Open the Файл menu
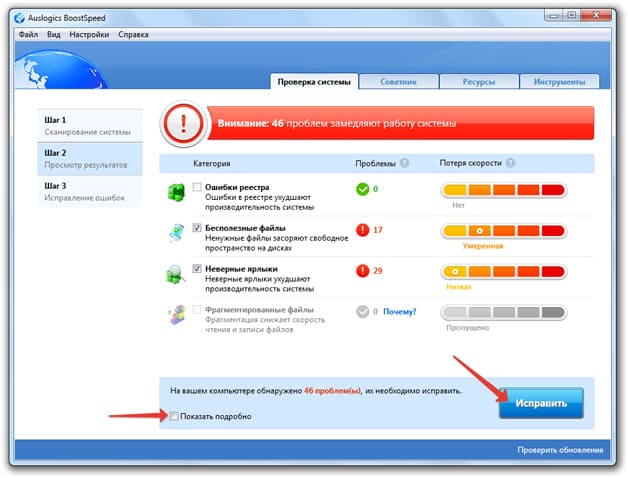The width and height of the screenshot is (628, 478). coord(28,34)
